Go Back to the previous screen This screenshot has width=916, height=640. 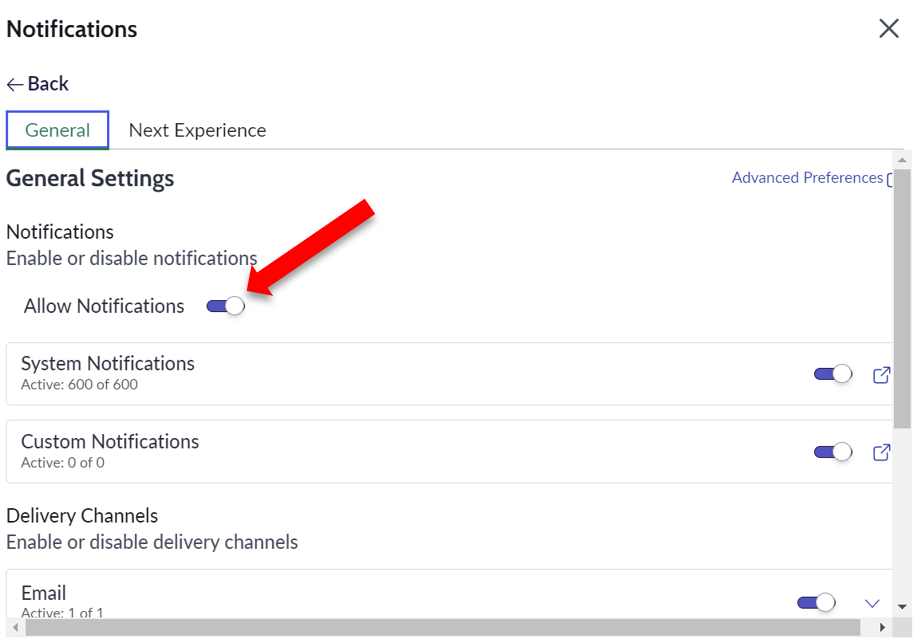click(37, 84)
